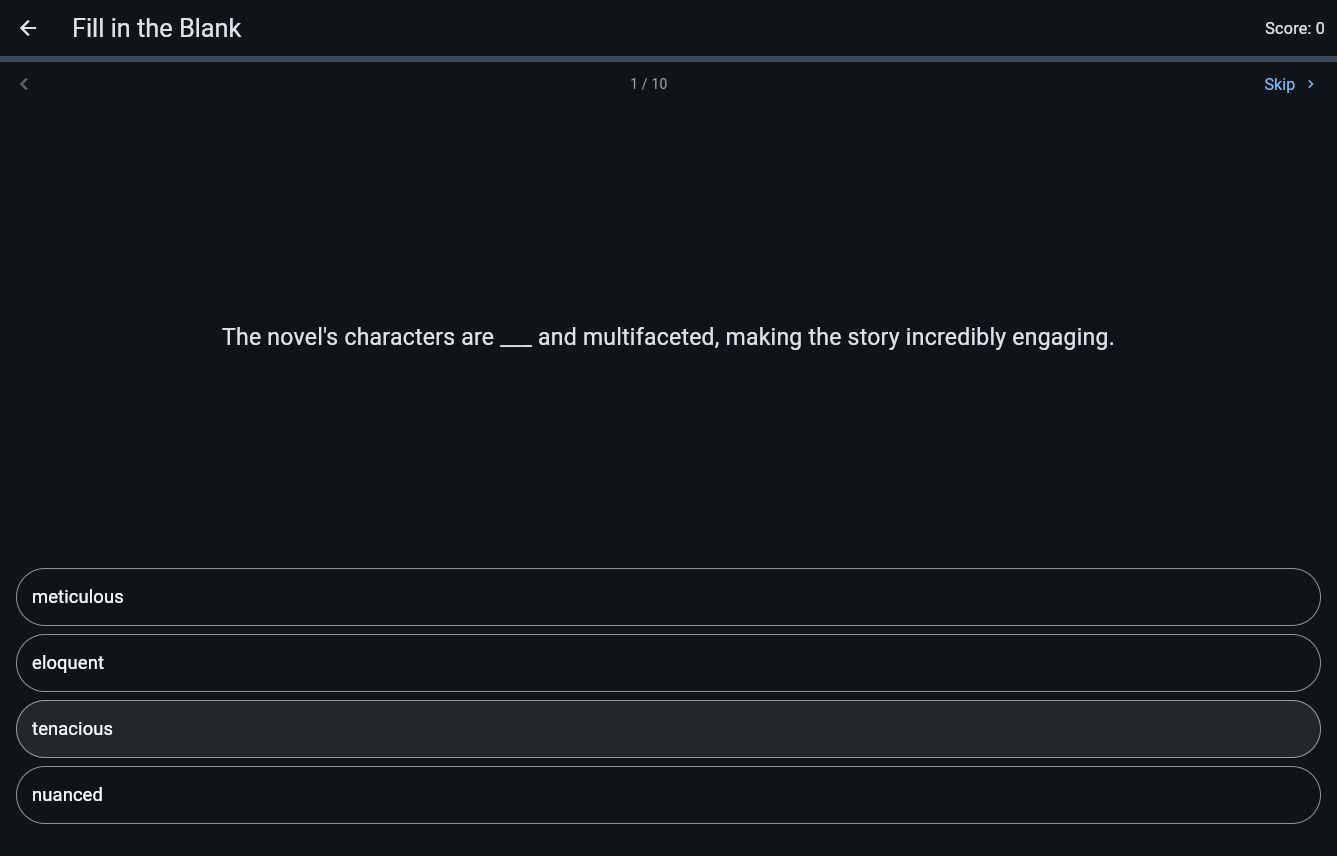Image resolution: width=1337 pixels, height=856 pixels.
Task: Click the word 'multifaceted' in the question
Action: 650,337
